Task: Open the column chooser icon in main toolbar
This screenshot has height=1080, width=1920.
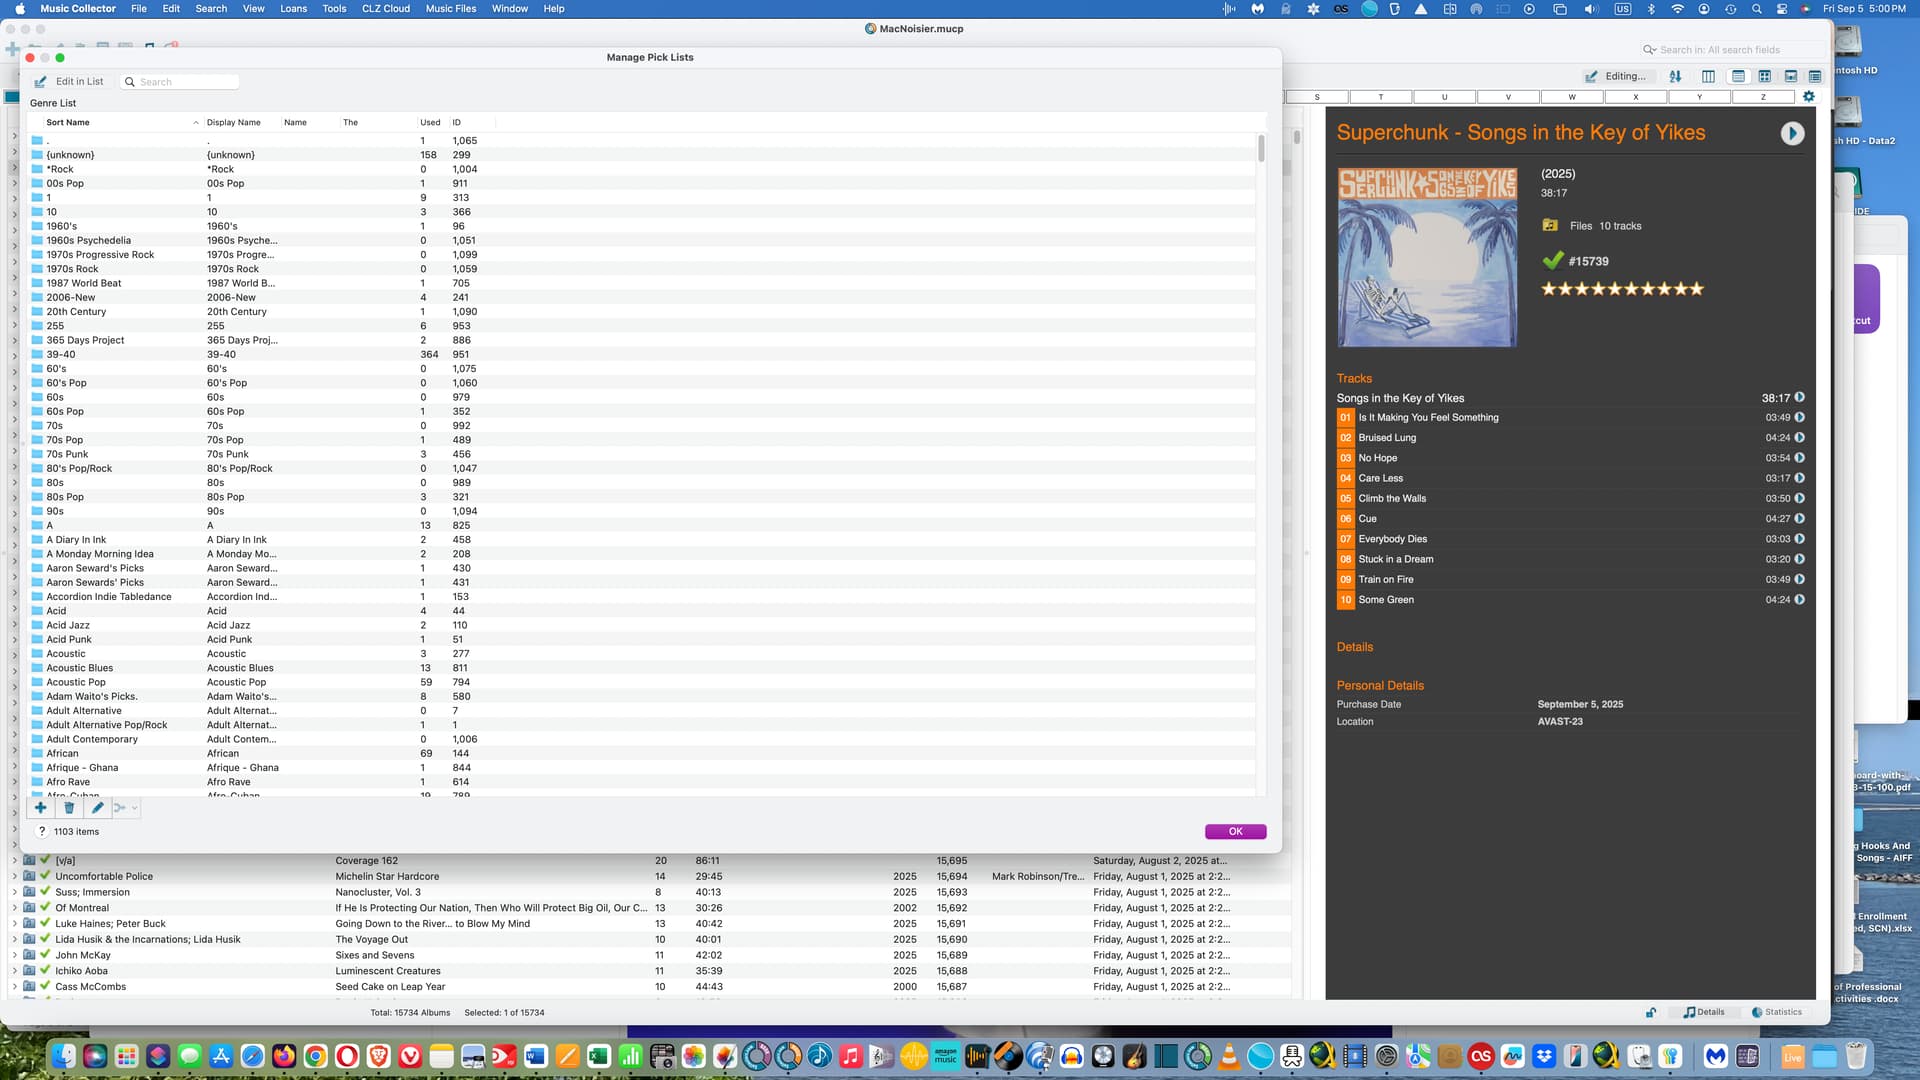Action: point(1708,76)
